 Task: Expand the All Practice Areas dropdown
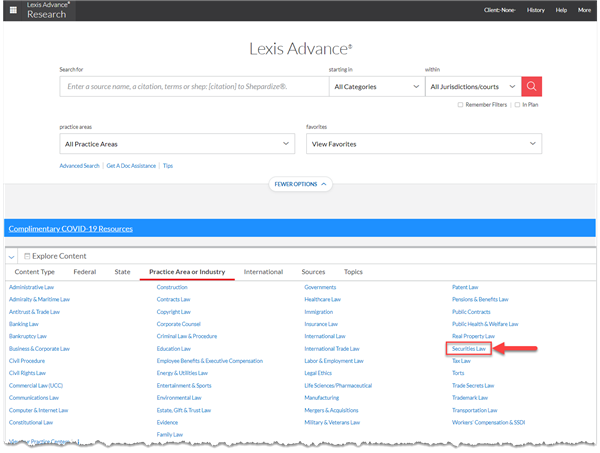[177, 144]
